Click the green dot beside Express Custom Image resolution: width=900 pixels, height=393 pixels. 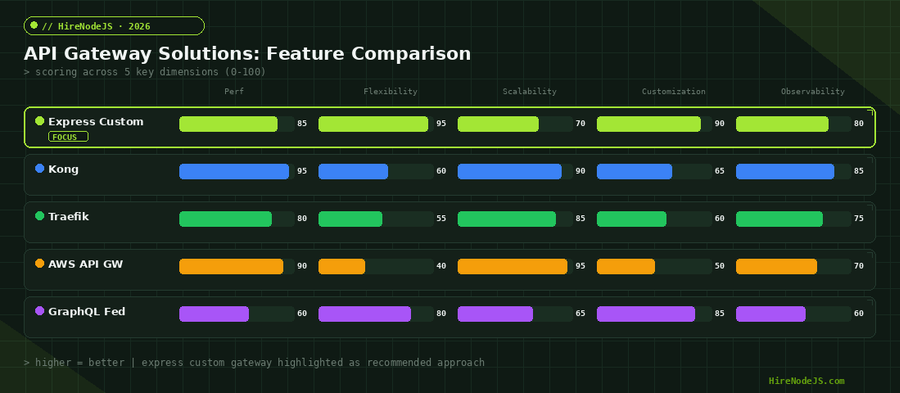(40, 121)
